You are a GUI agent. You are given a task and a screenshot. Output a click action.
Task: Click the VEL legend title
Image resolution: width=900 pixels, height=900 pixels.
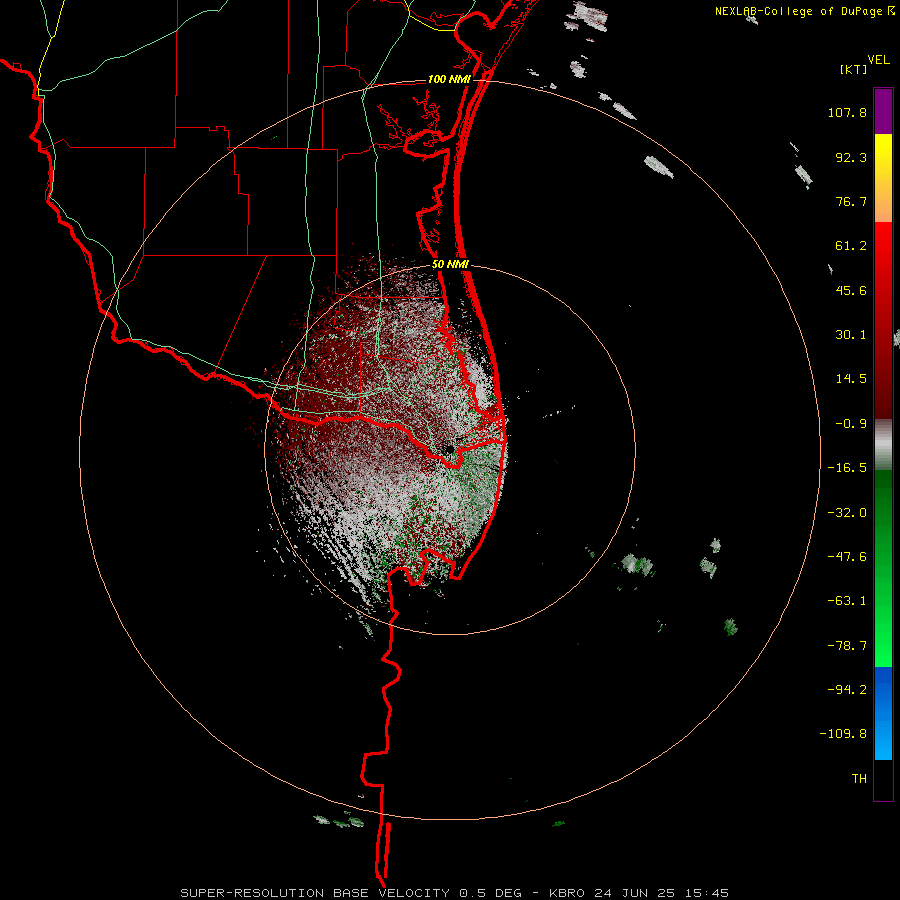tap(878, 60)
